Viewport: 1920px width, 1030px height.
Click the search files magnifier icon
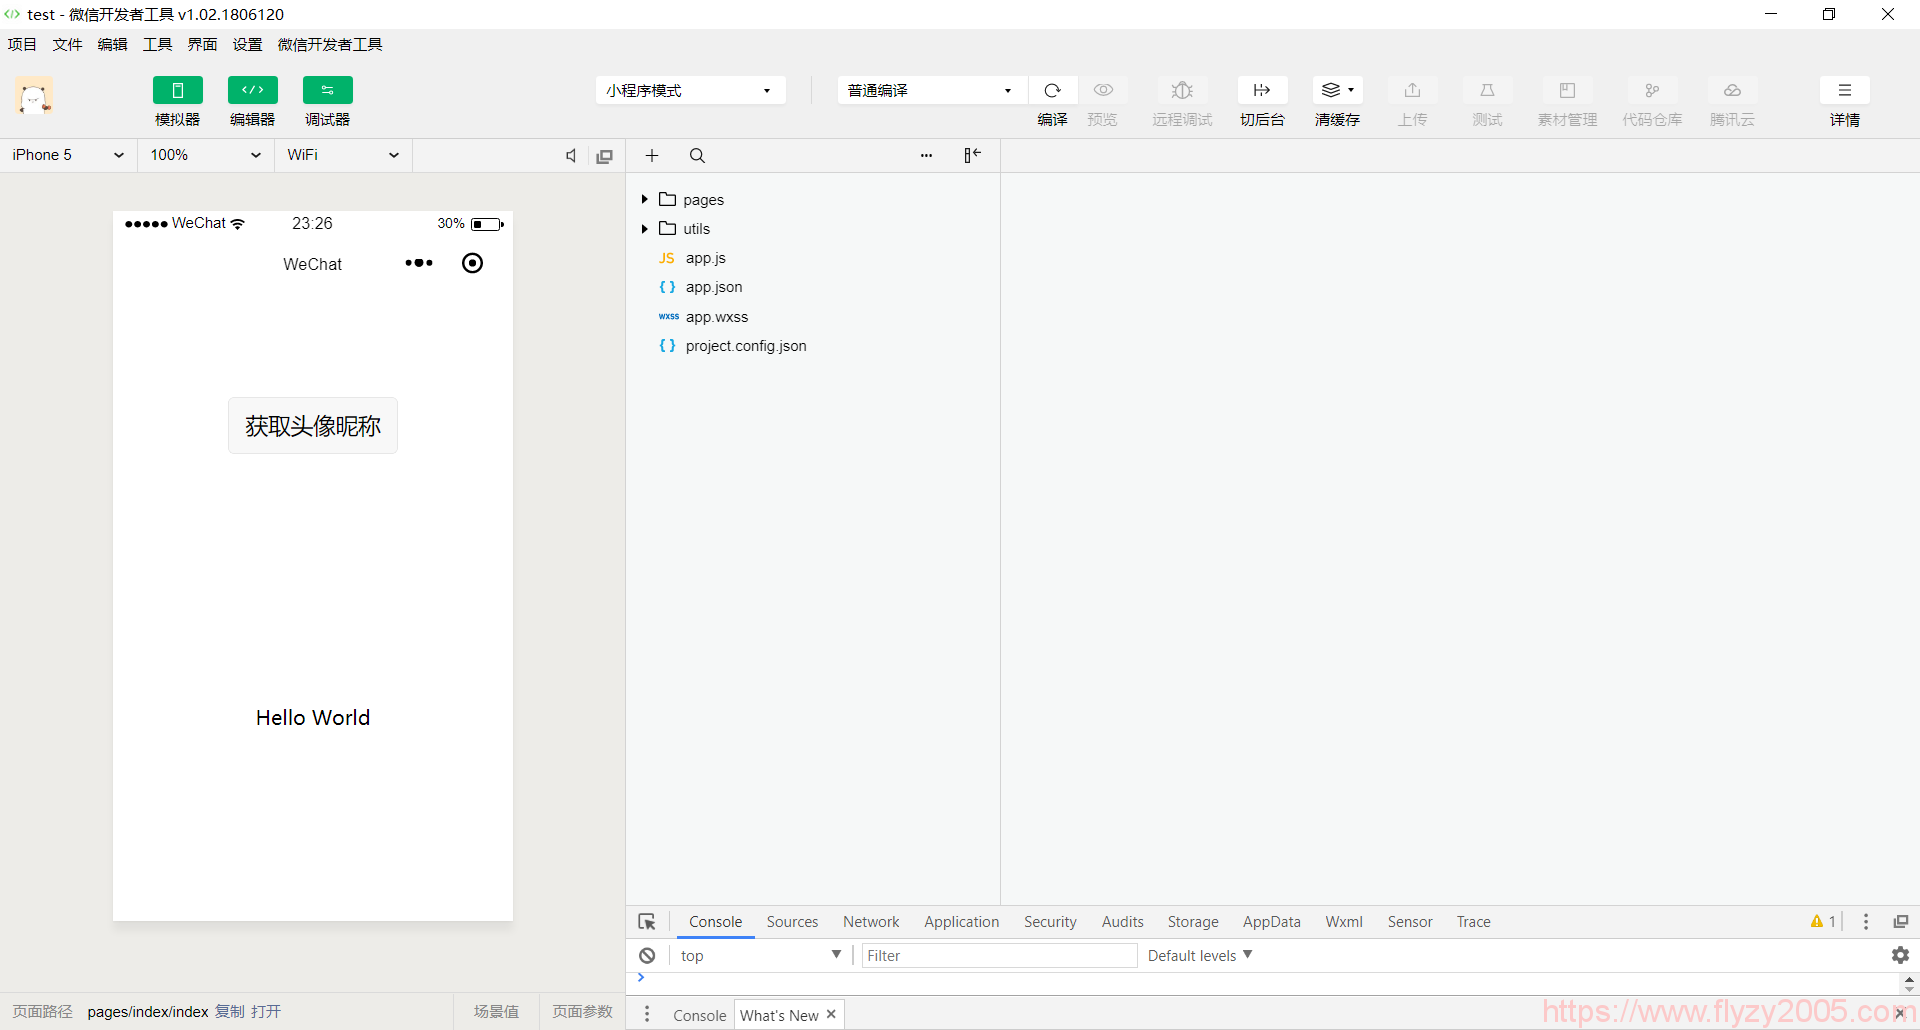click(698, 156)
